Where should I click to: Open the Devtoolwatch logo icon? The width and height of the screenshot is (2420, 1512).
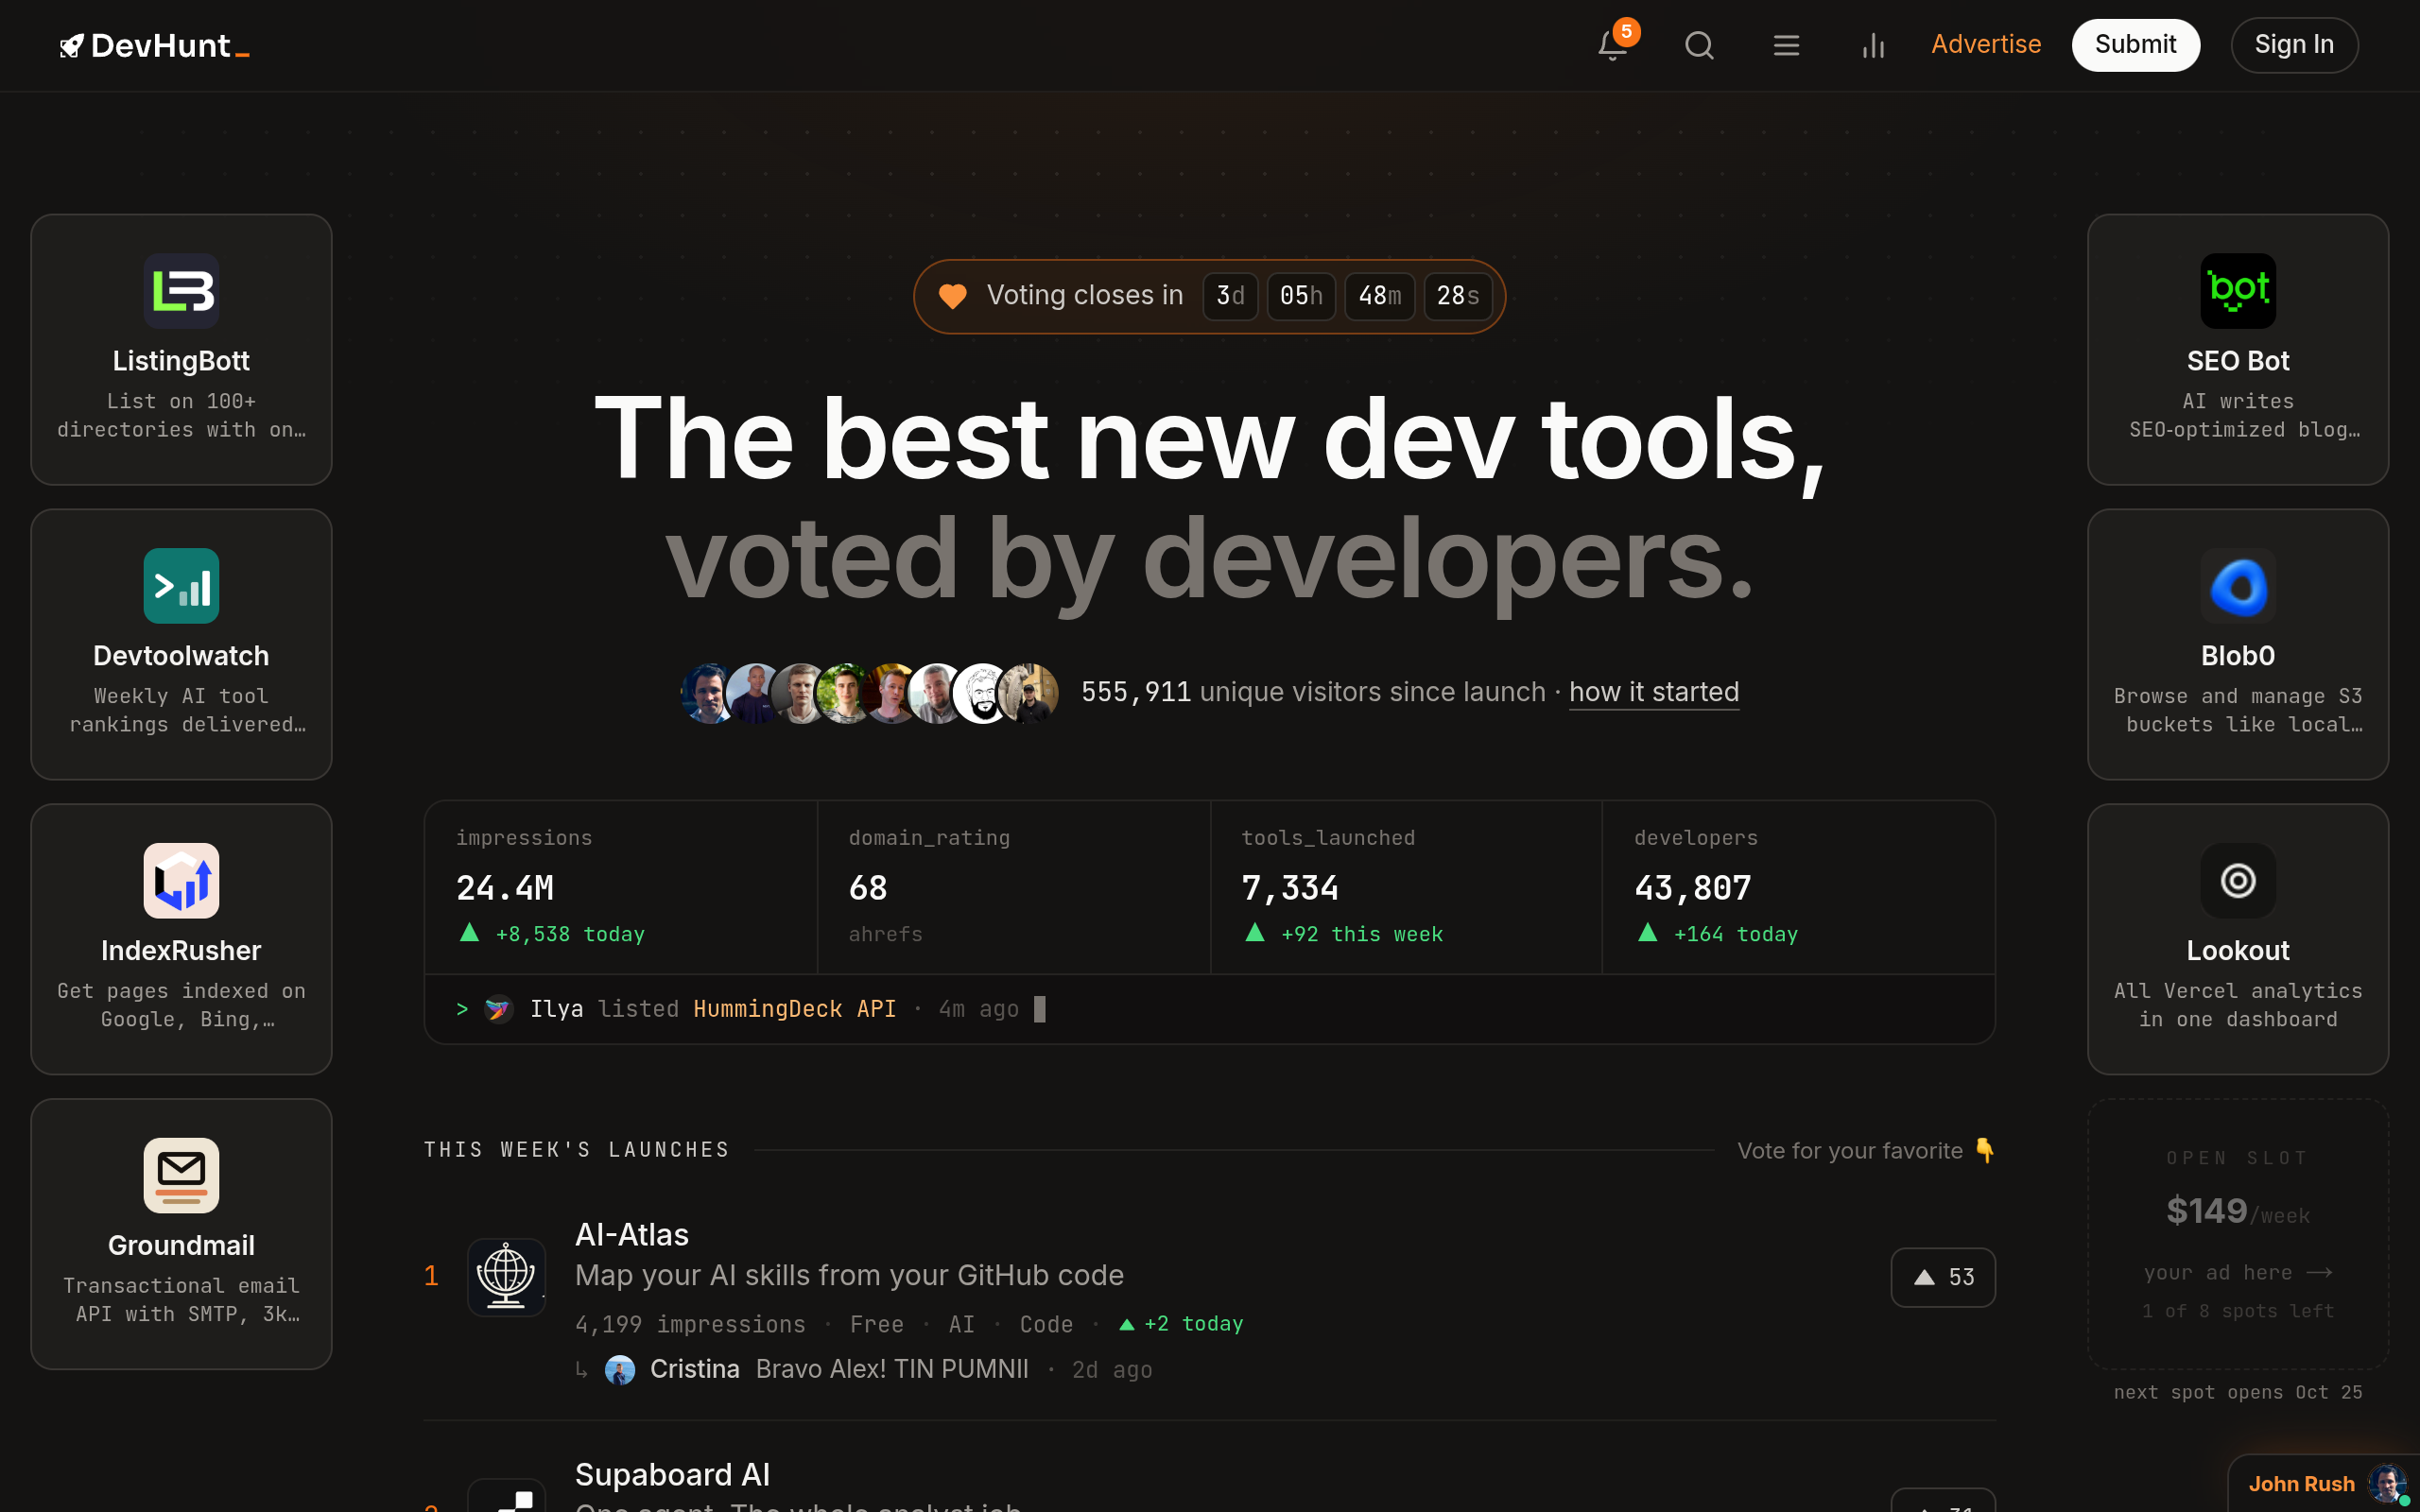coord(181,586)
